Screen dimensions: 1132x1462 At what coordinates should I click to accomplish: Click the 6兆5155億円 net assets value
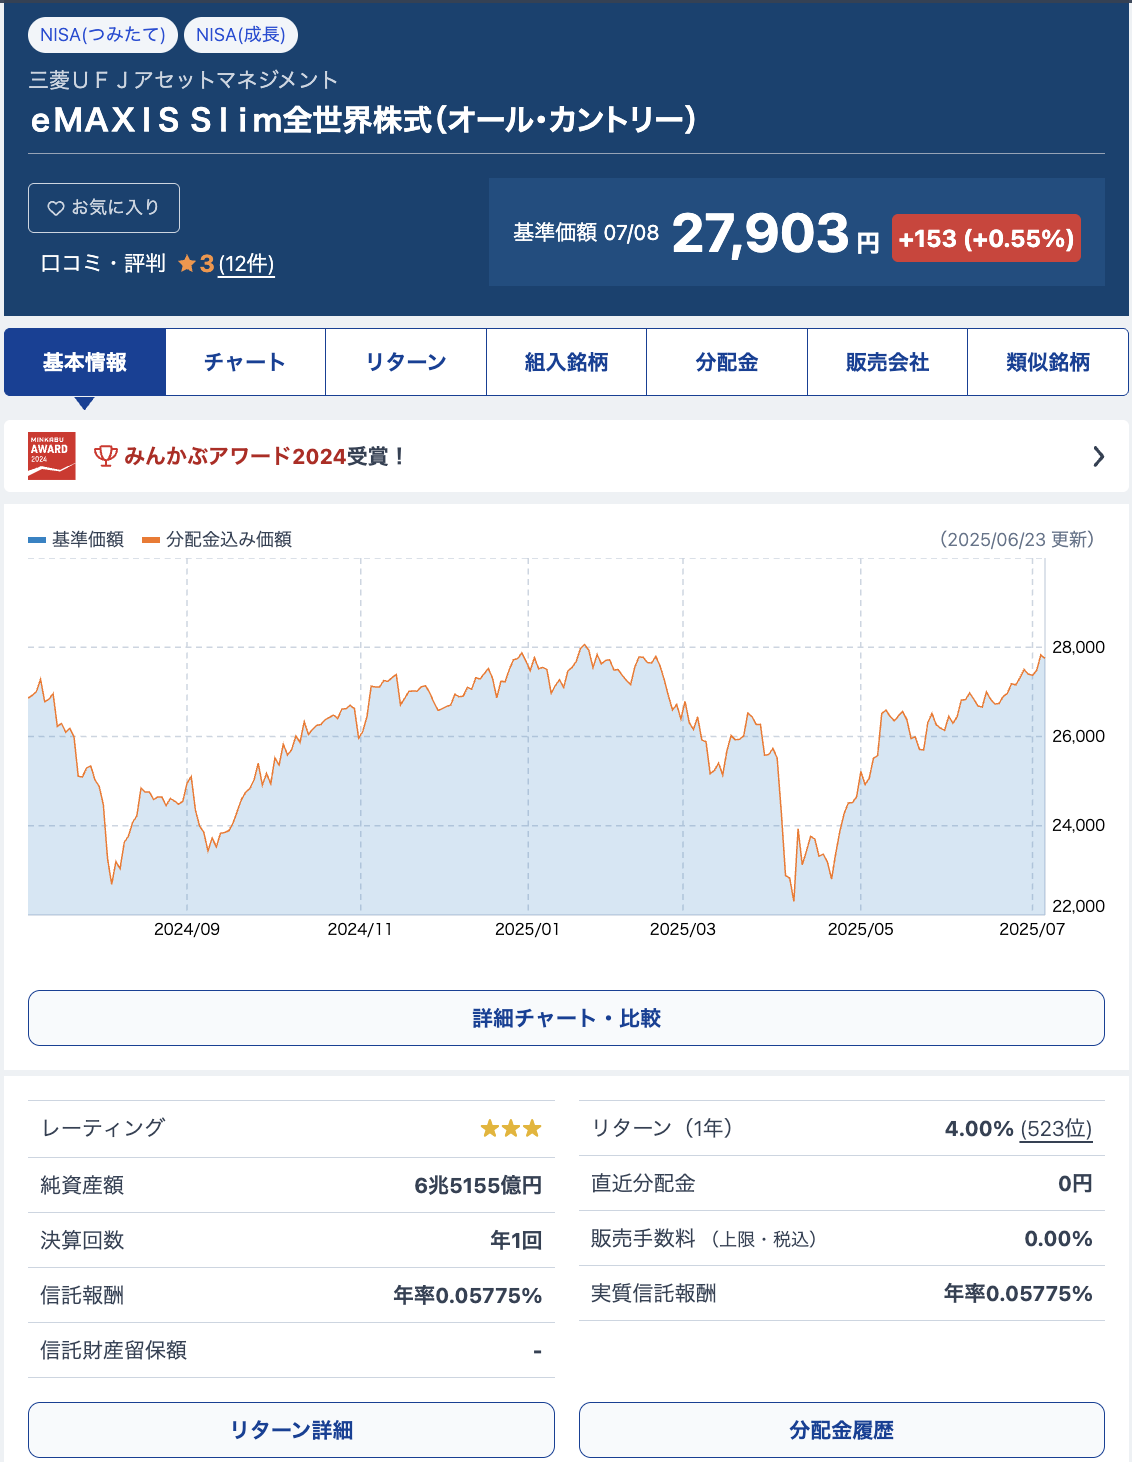pyautogui.click(x=478, y=1186)
